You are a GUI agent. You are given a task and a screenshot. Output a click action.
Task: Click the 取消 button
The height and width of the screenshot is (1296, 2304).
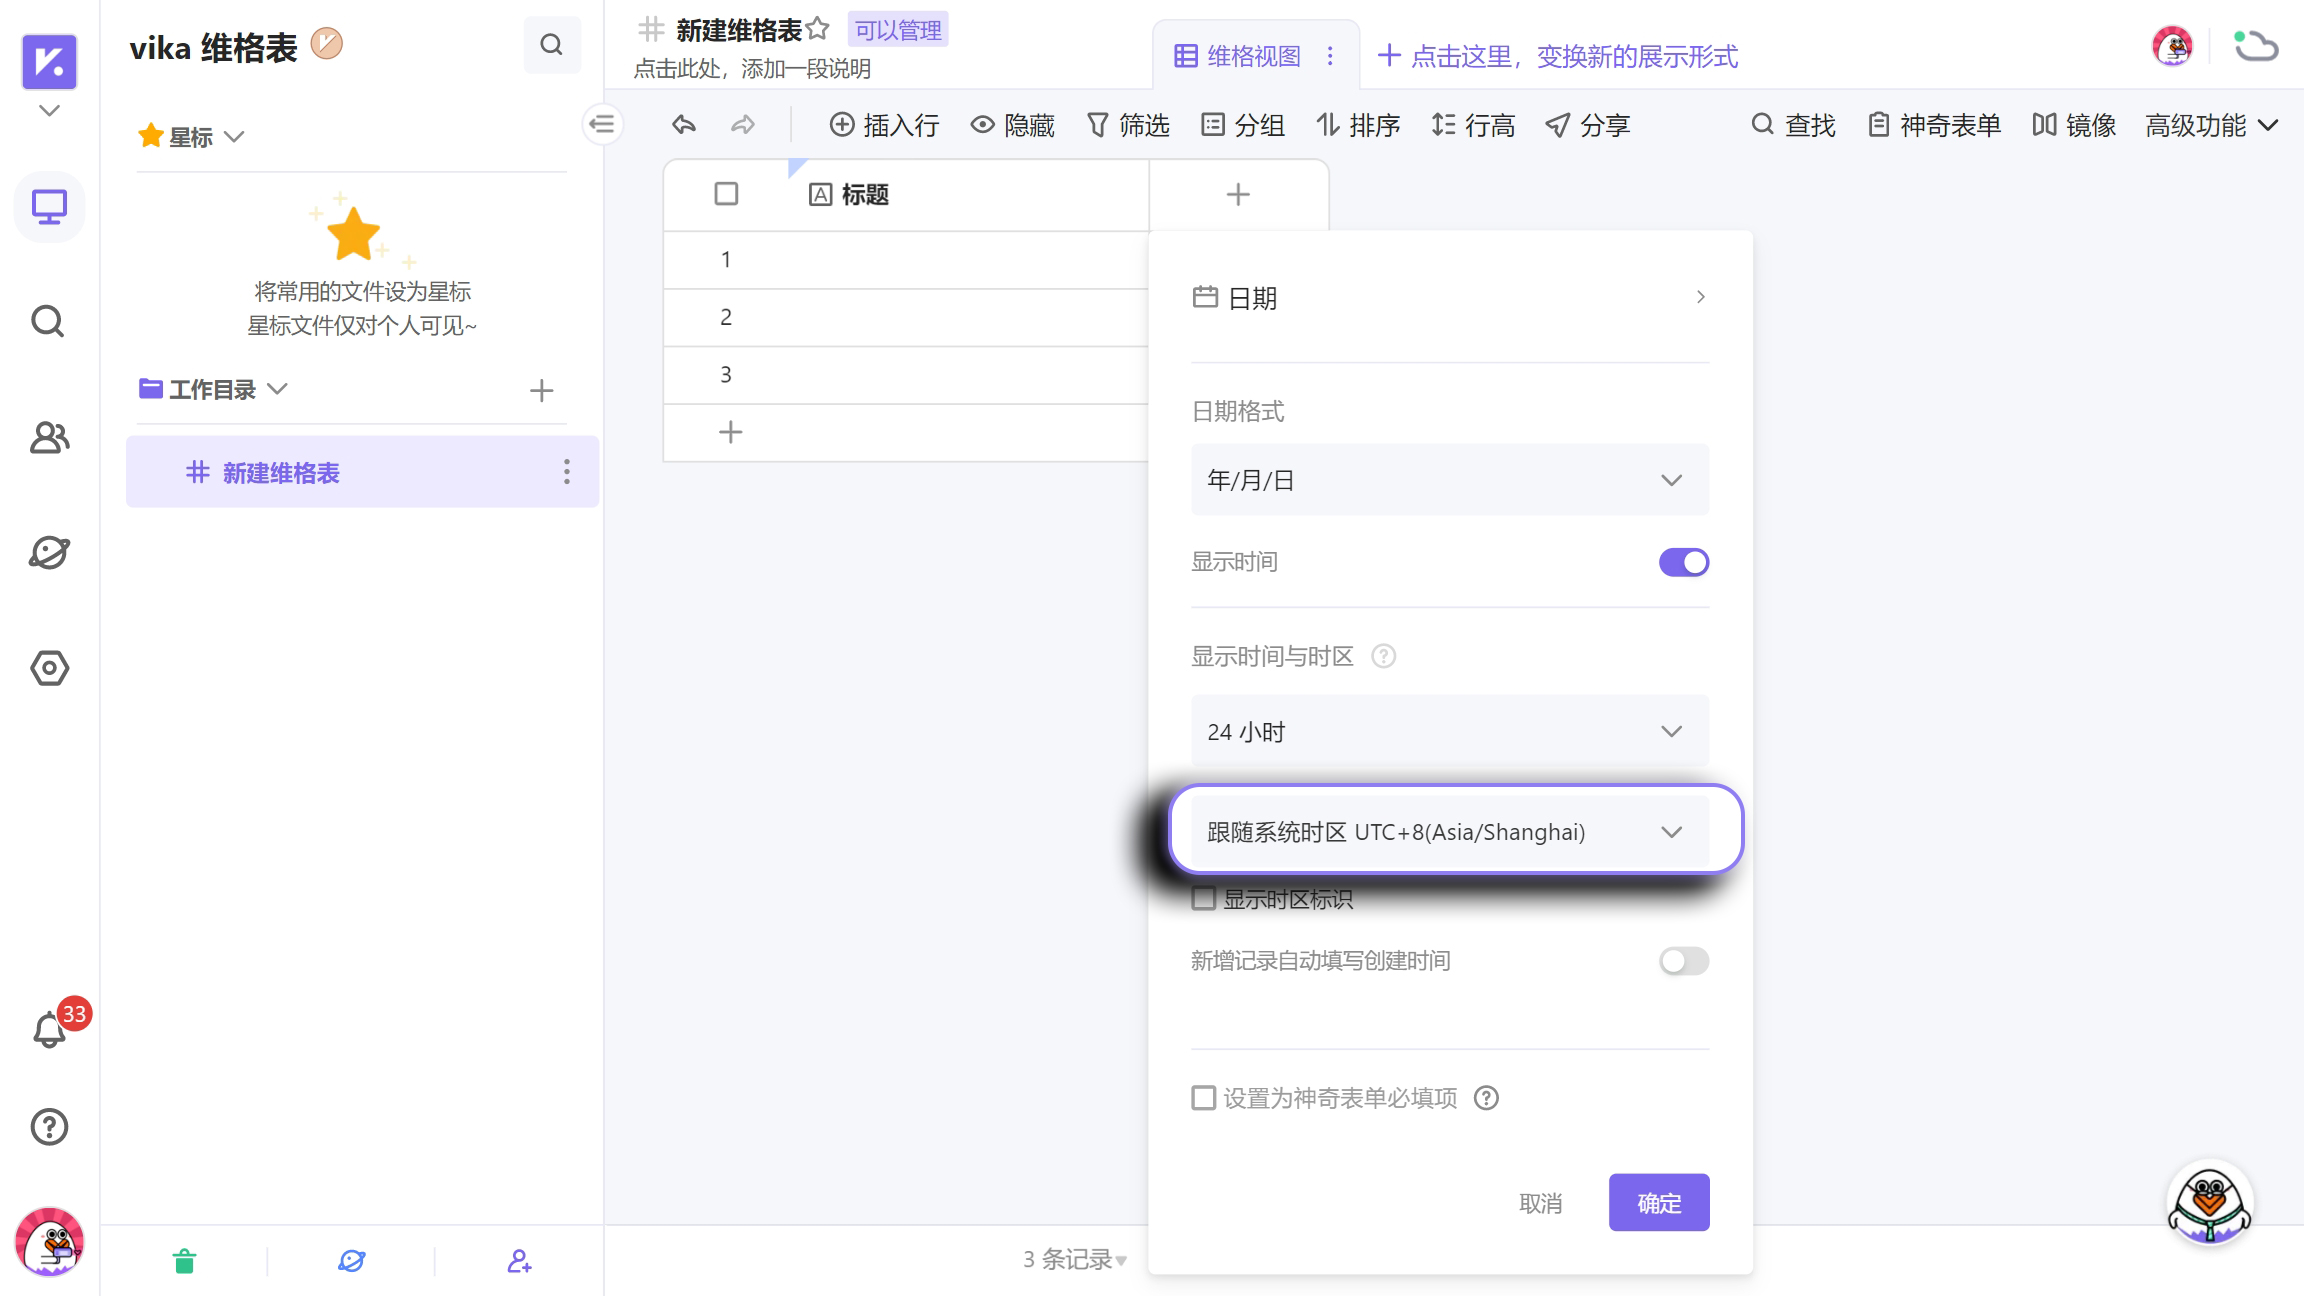pos(1540,1203)
